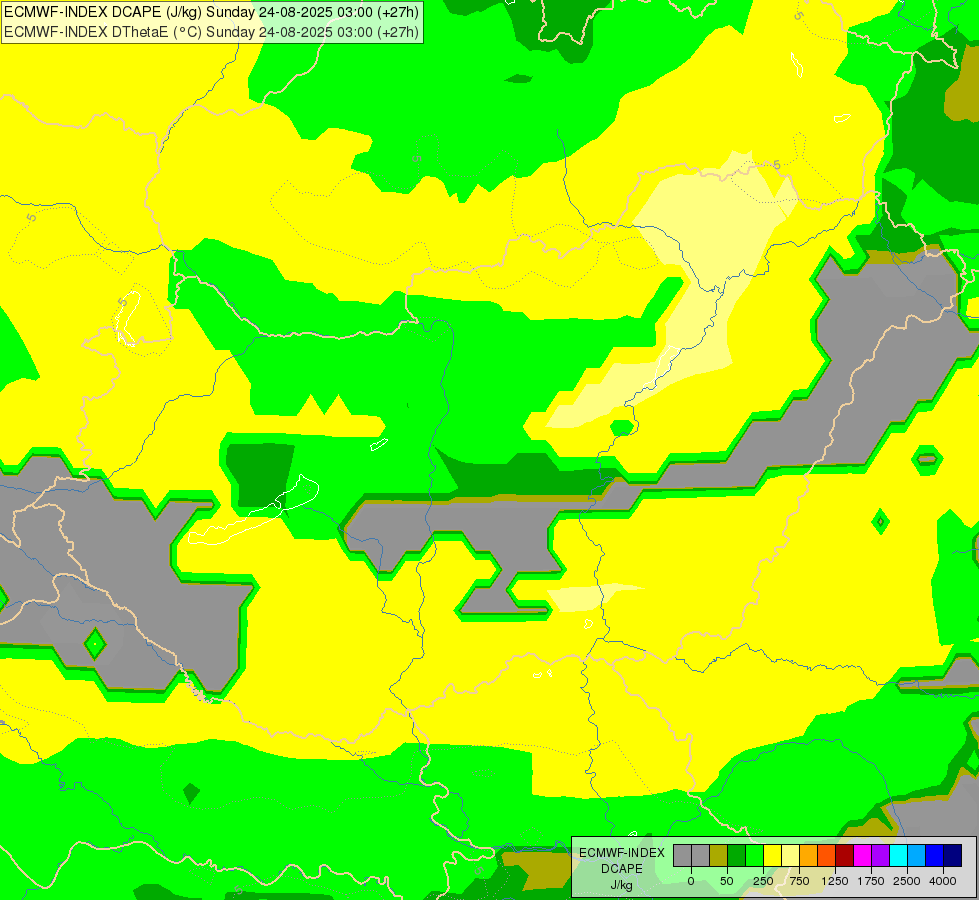Click the orange legend swatch
This screenshot has width=979, height=900.
[x=809, y=856]
